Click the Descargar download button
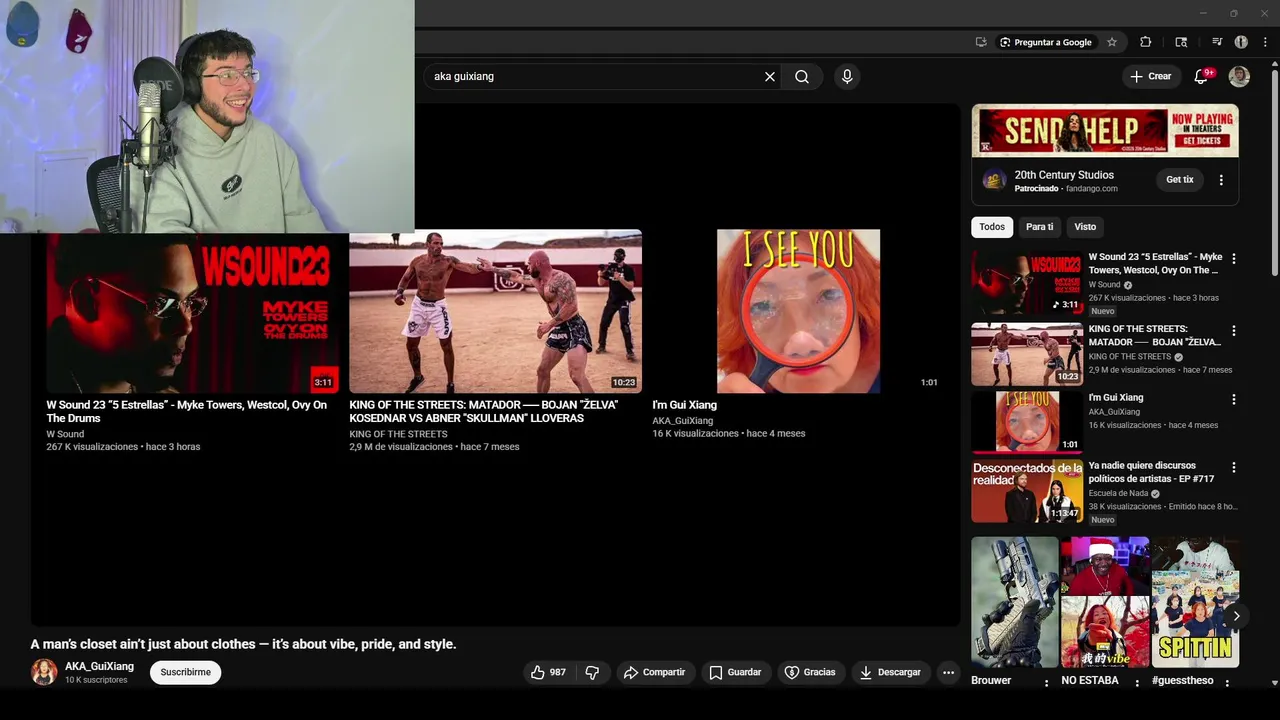 890,672
